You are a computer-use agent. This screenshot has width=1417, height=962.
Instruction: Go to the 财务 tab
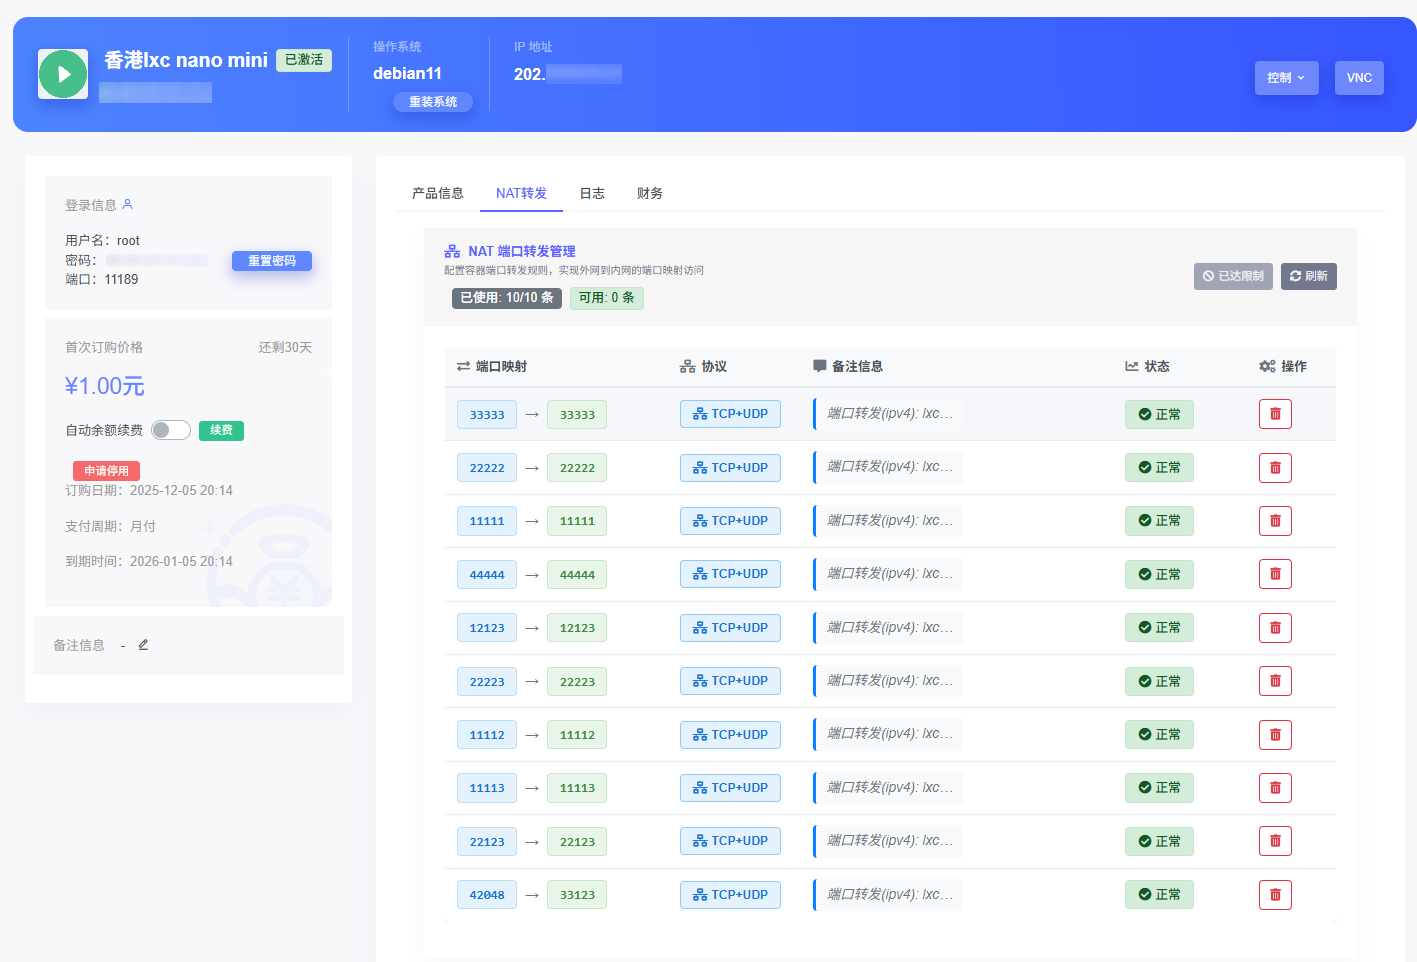click(x=650, y=193)
